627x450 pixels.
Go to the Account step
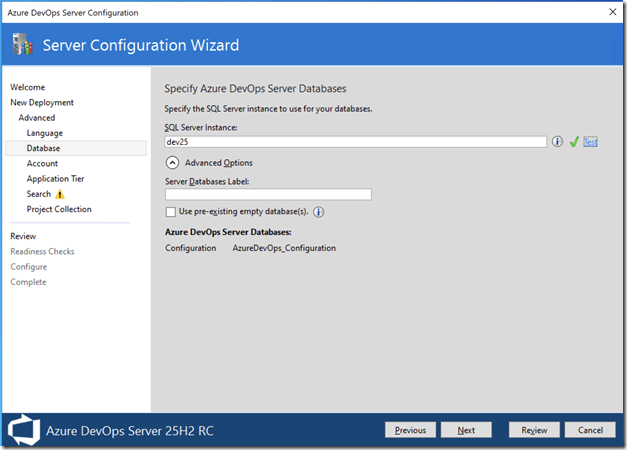pyautogui.click(x=42, y=164)
